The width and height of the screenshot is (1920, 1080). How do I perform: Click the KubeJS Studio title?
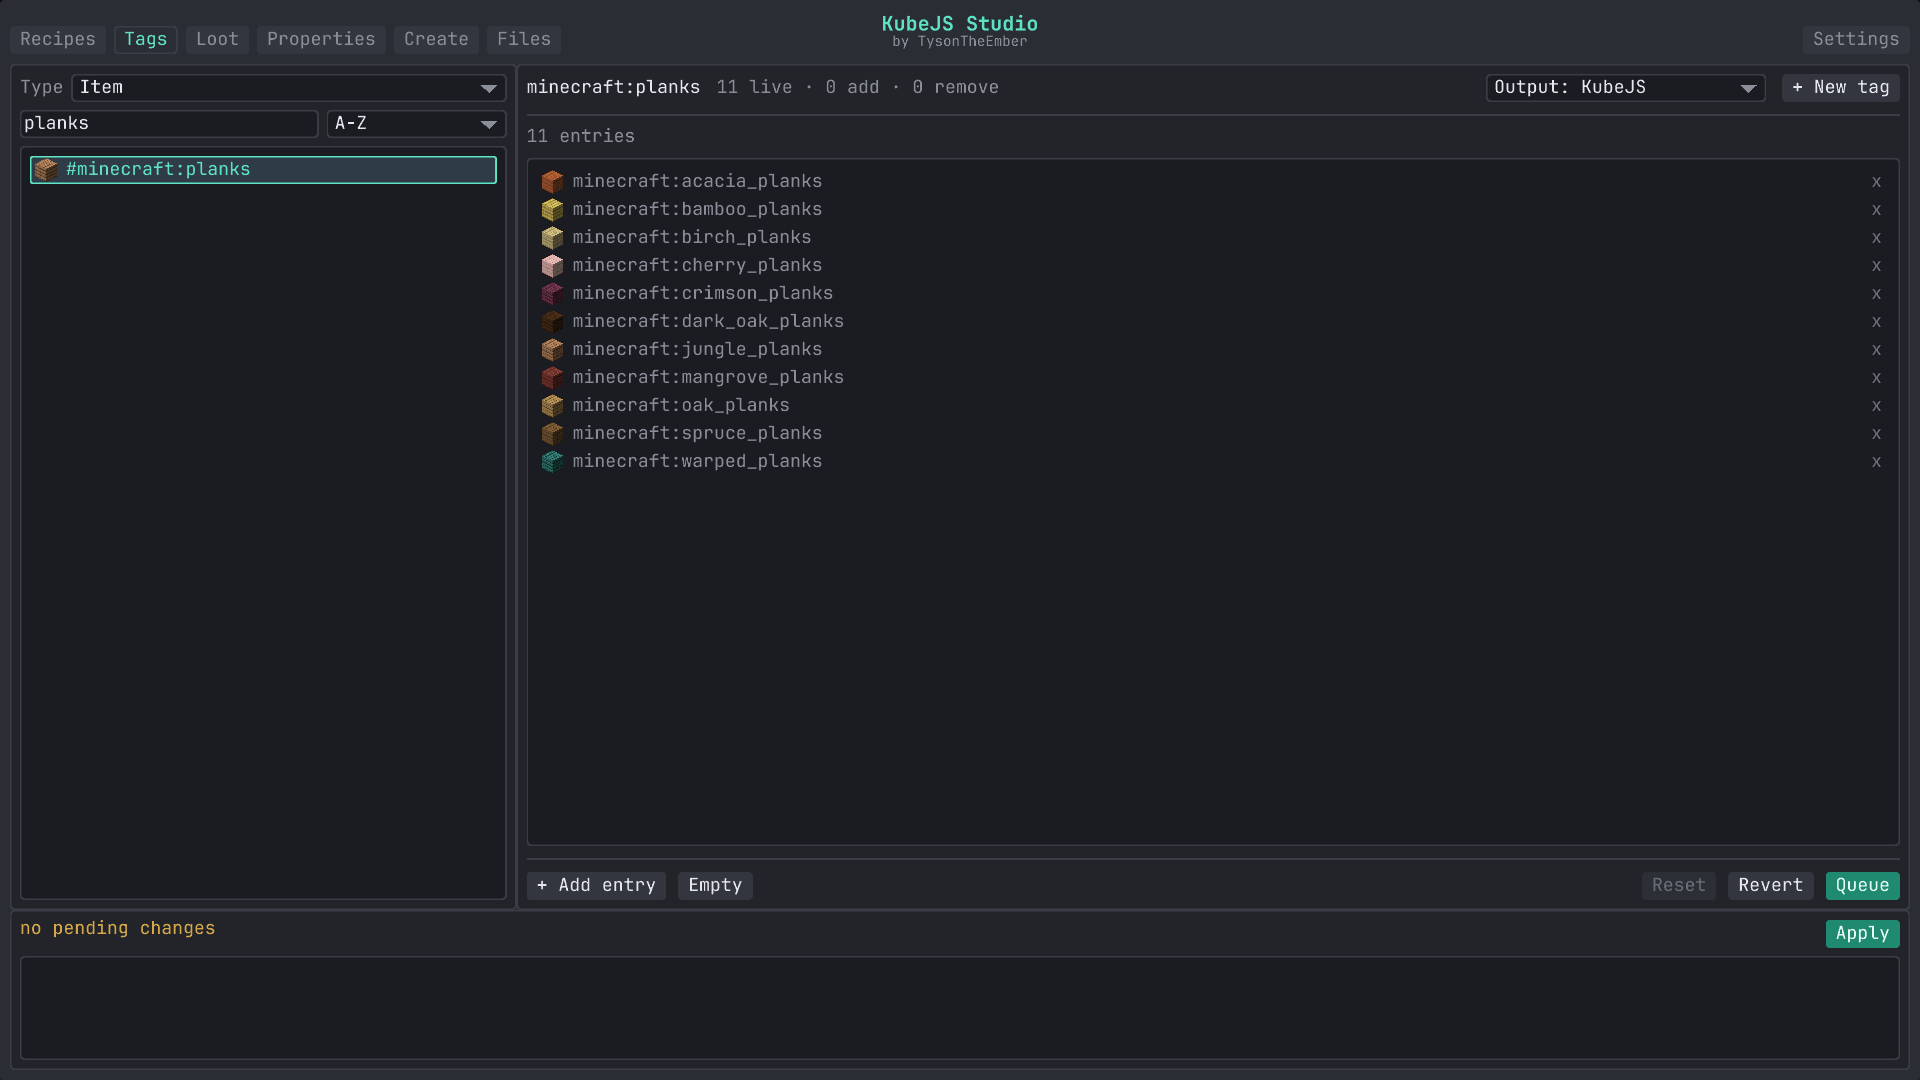[x=960, y=24]
